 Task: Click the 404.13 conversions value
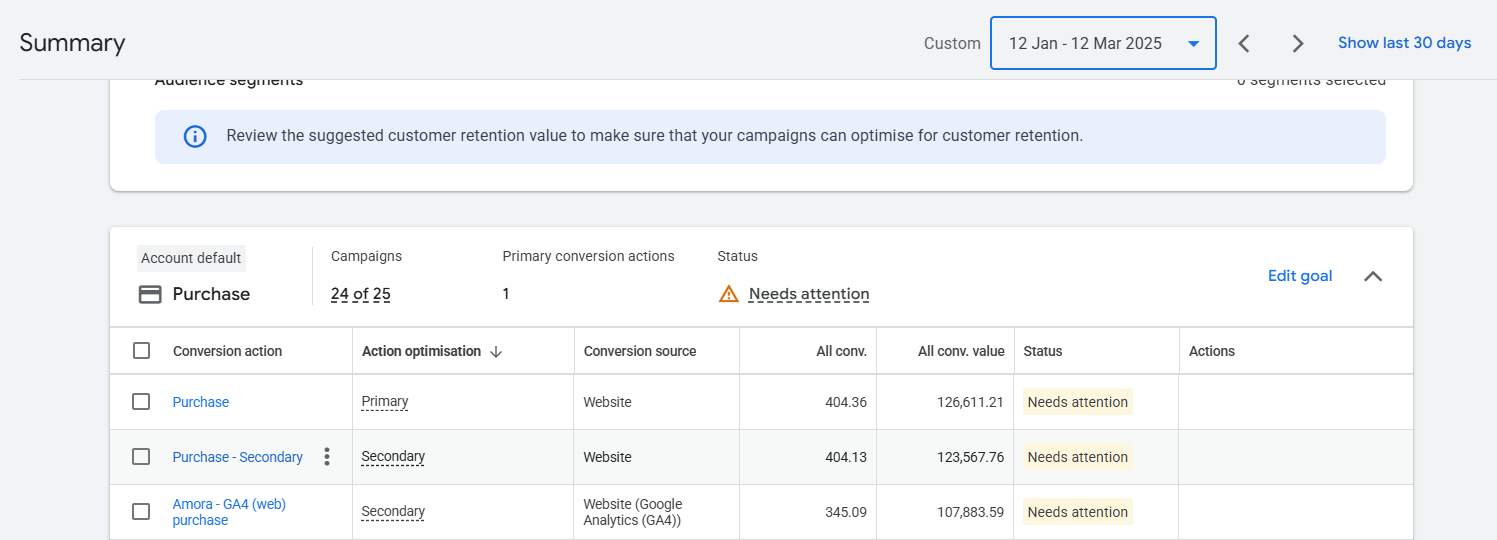846,457
